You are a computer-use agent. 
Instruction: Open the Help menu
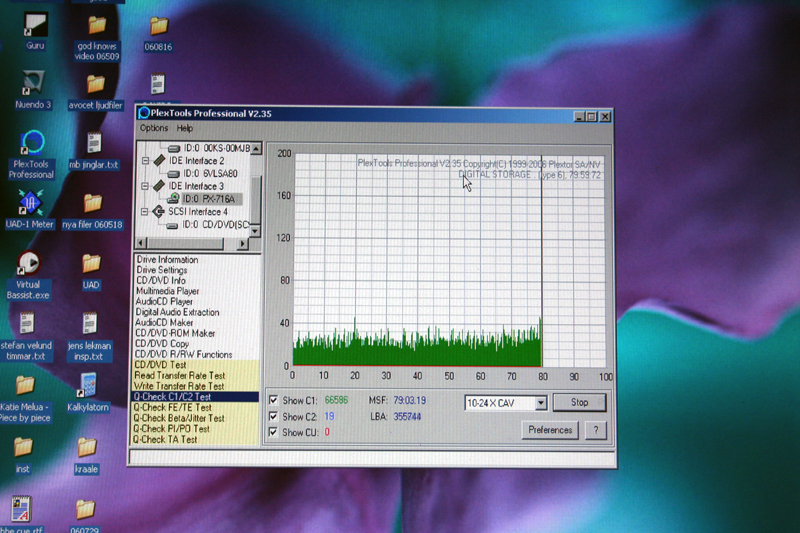[185, 129]
